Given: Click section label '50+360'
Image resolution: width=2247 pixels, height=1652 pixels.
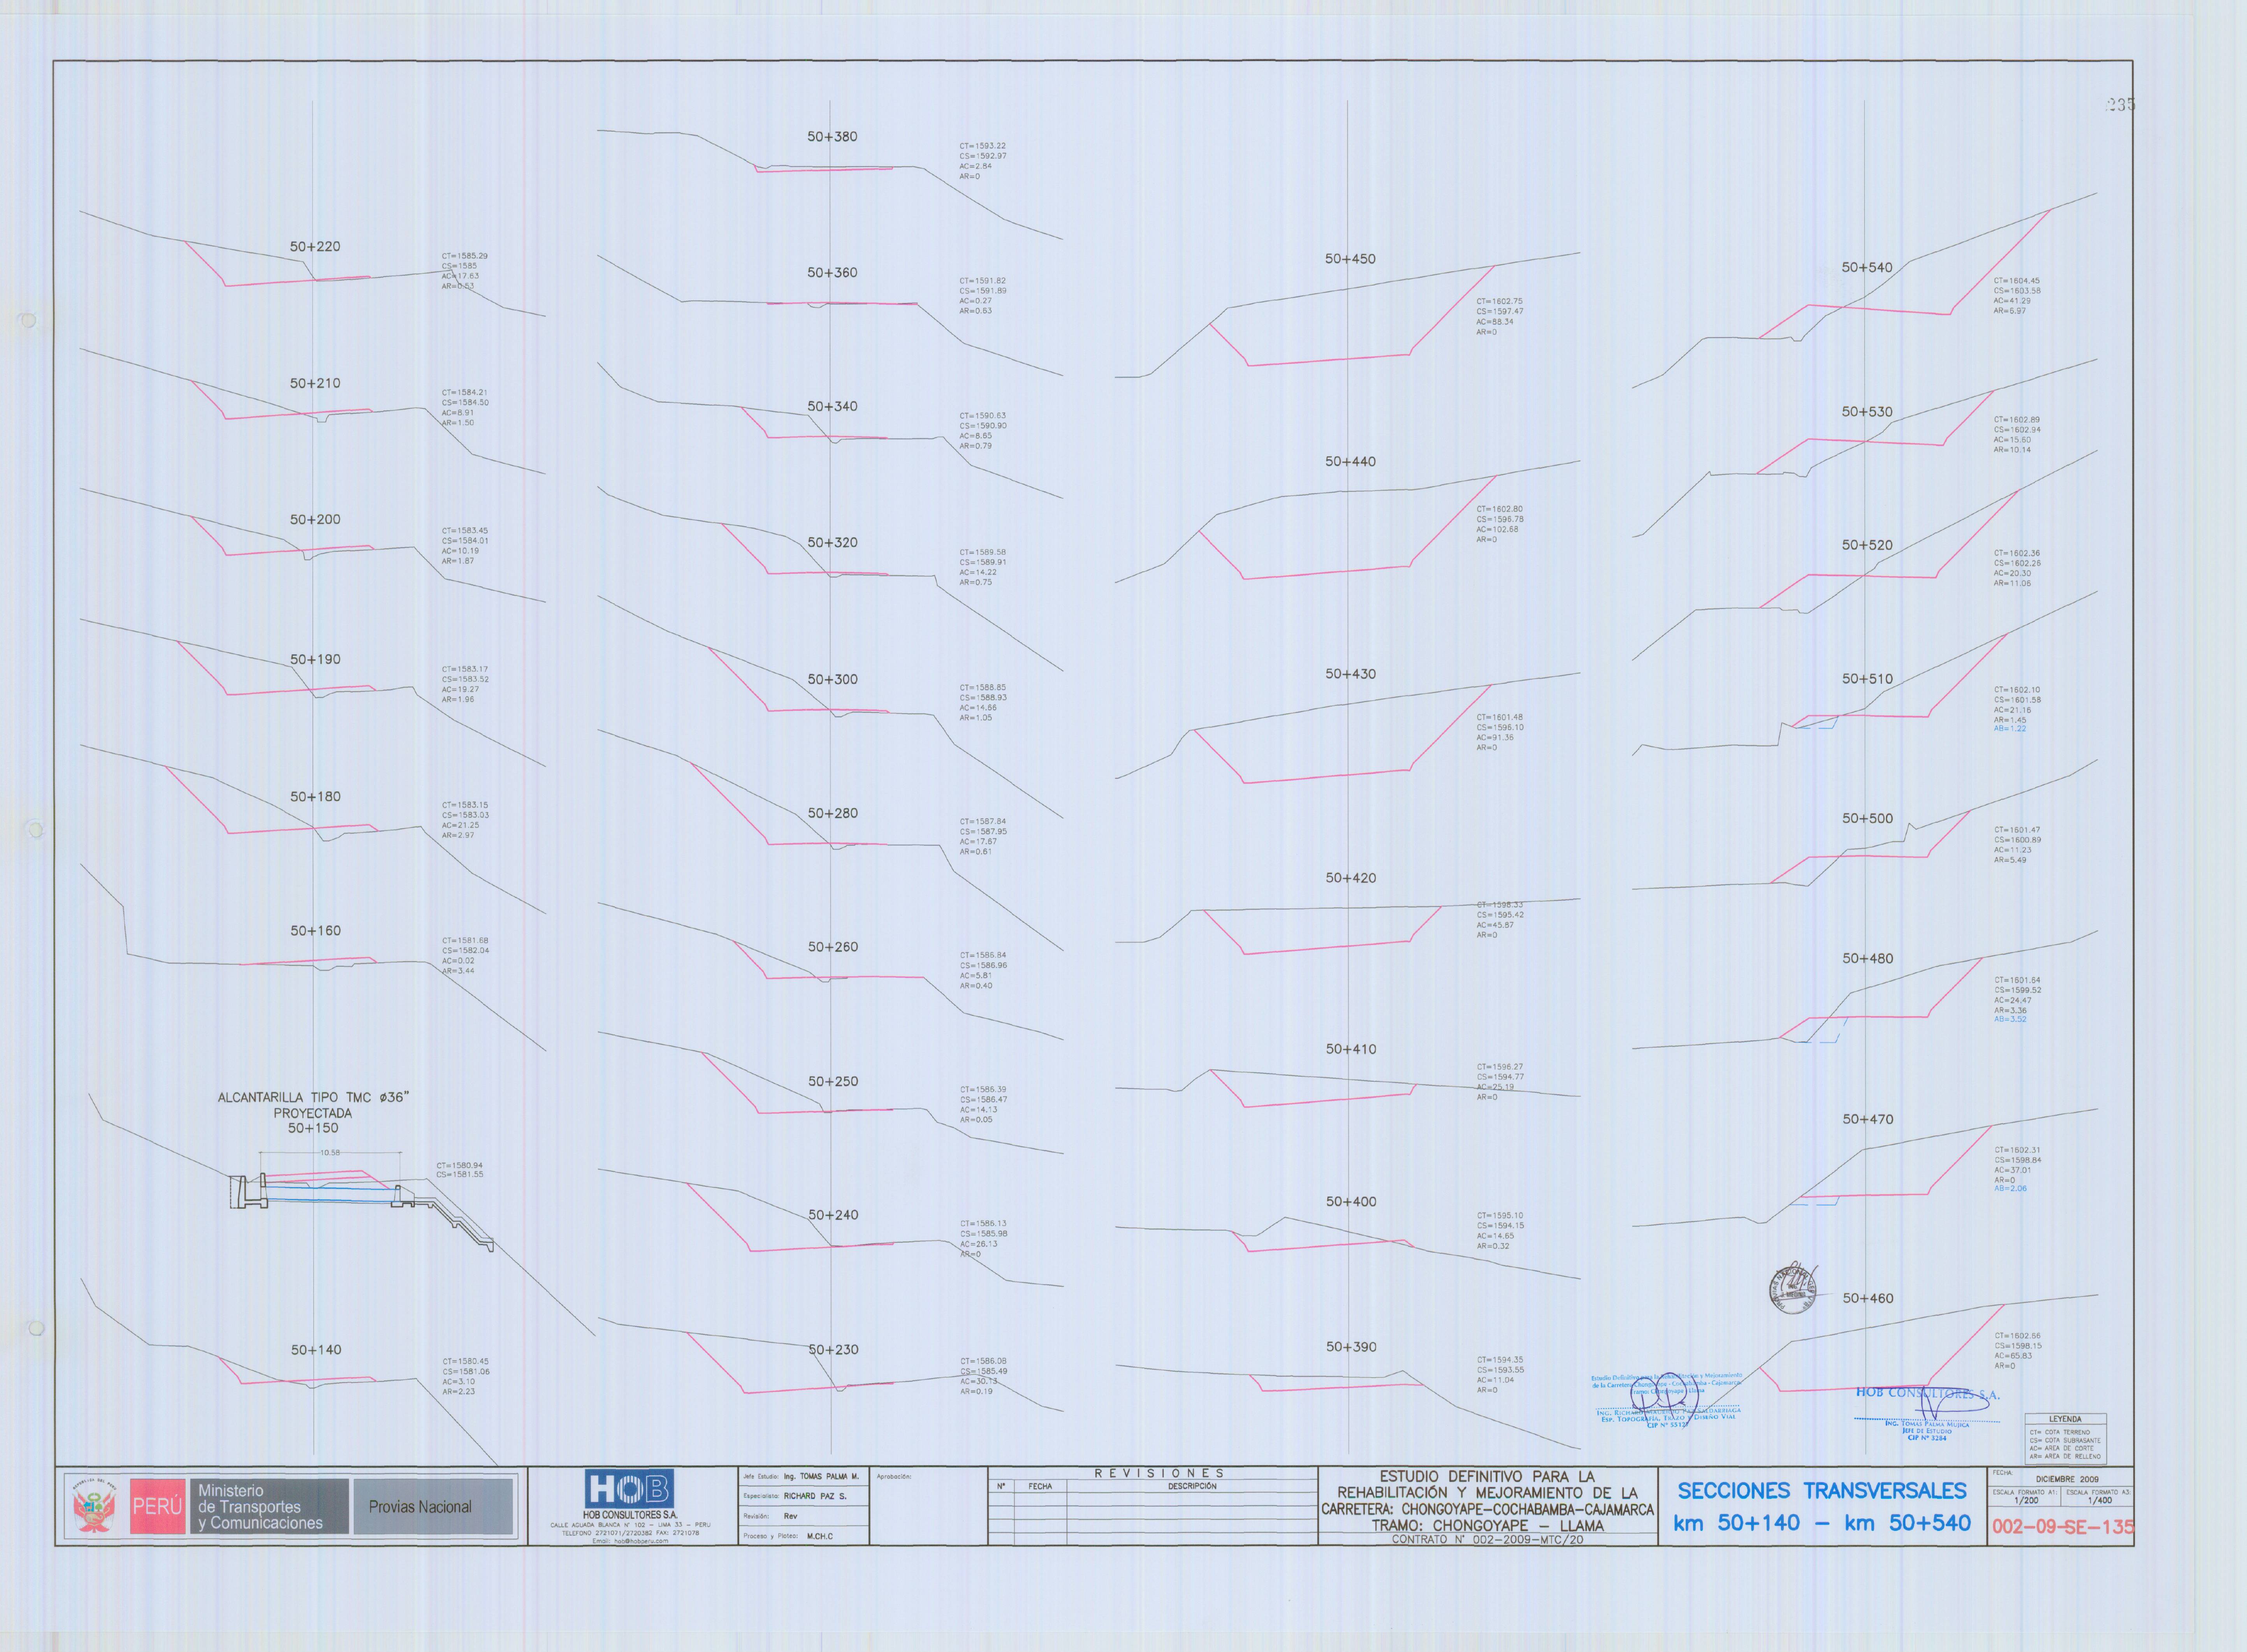Looking at the screenshot, I should point(832,272).
